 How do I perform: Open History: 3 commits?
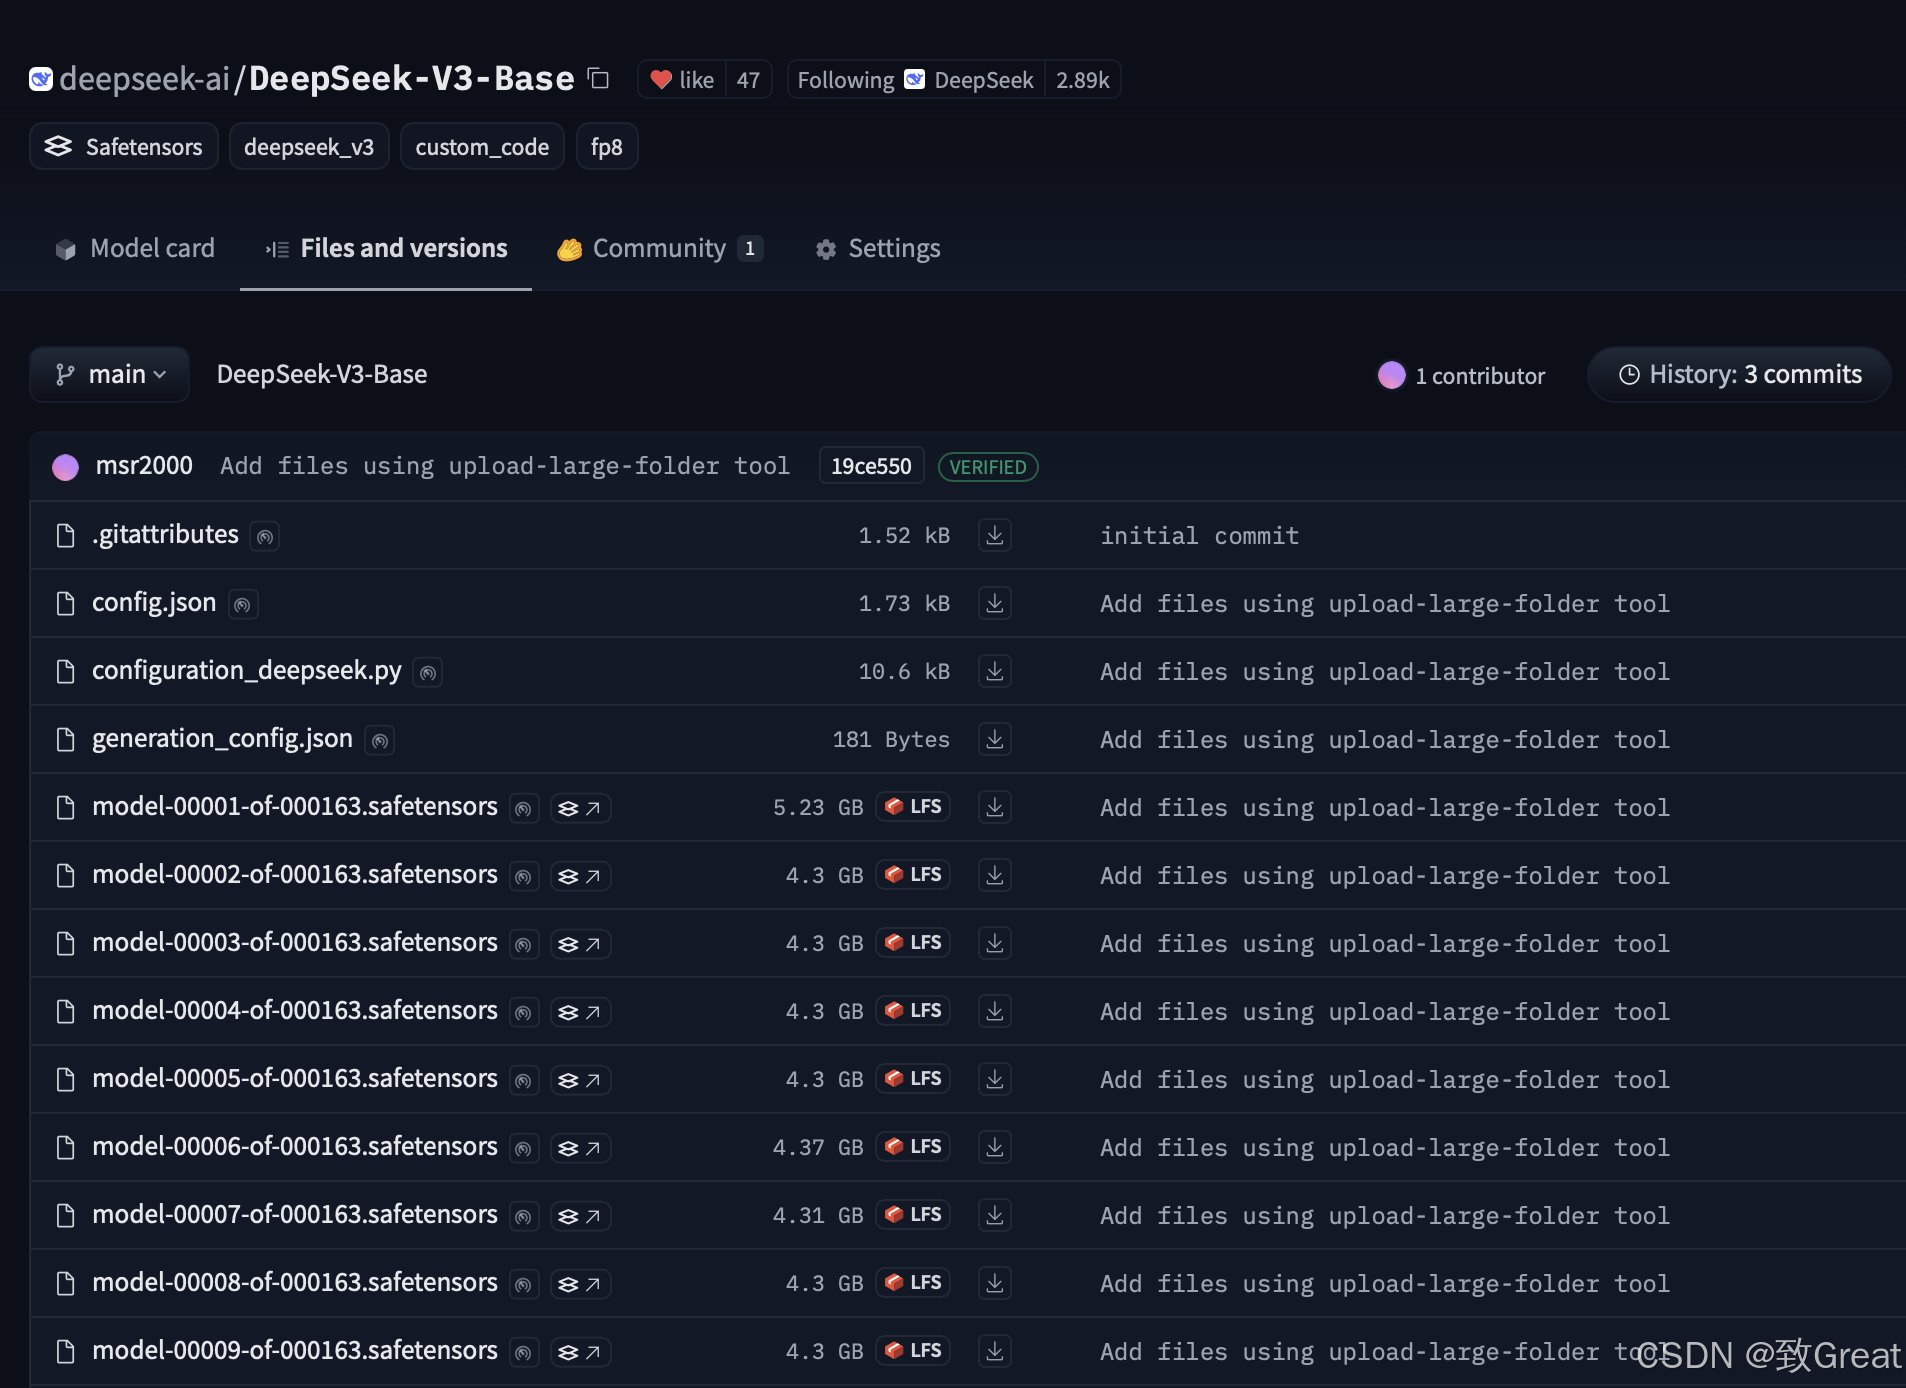click(1739, 374)
